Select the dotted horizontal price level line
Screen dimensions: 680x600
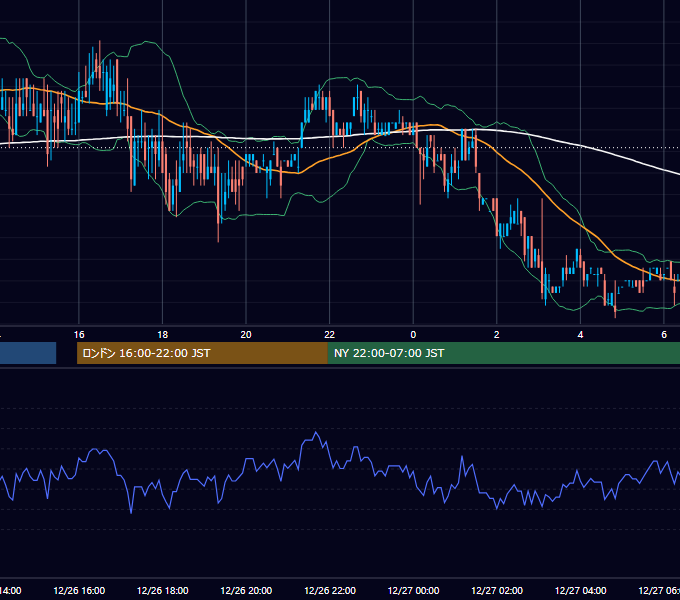340,147
